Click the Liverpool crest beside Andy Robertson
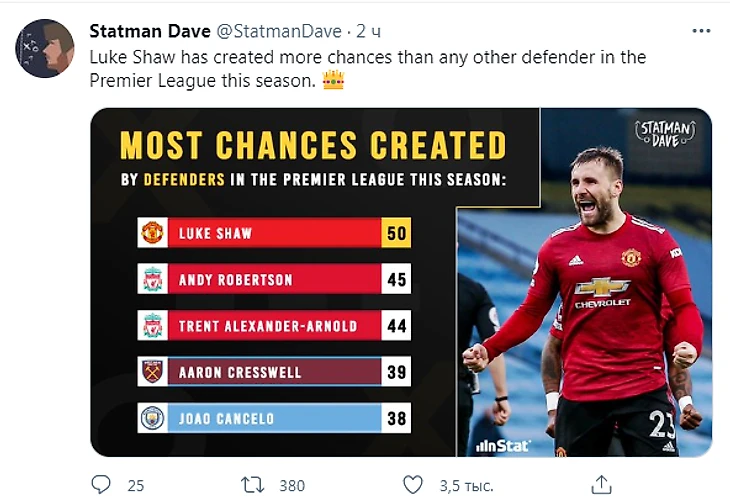This screenshot has width=730, height=502. 152,279
